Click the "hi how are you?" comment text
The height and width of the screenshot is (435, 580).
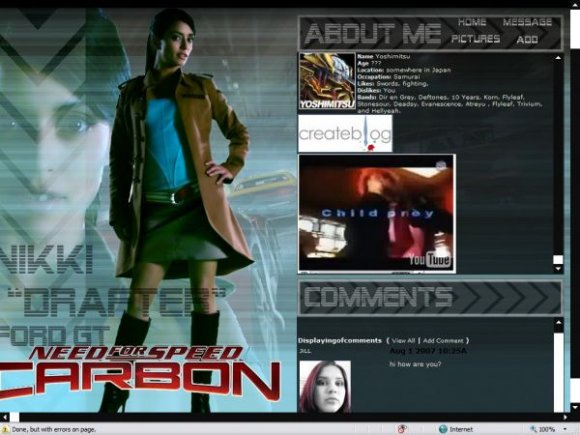[x=415, y=364]
